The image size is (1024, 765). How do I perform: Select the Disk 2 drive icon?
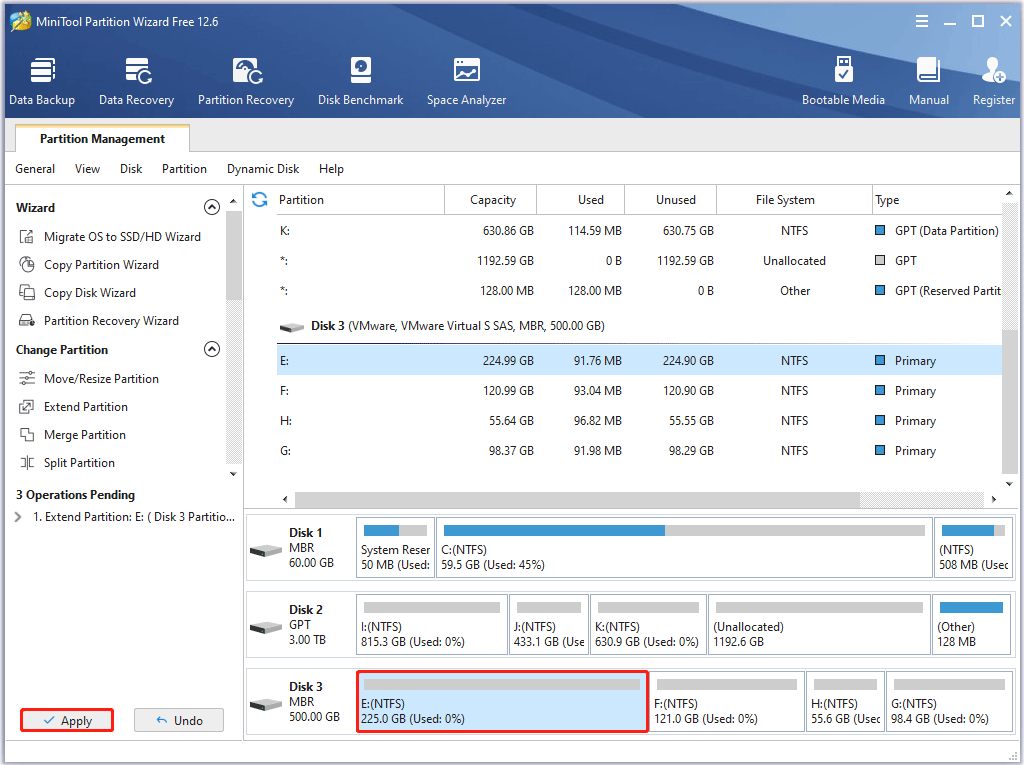point(266,627)
